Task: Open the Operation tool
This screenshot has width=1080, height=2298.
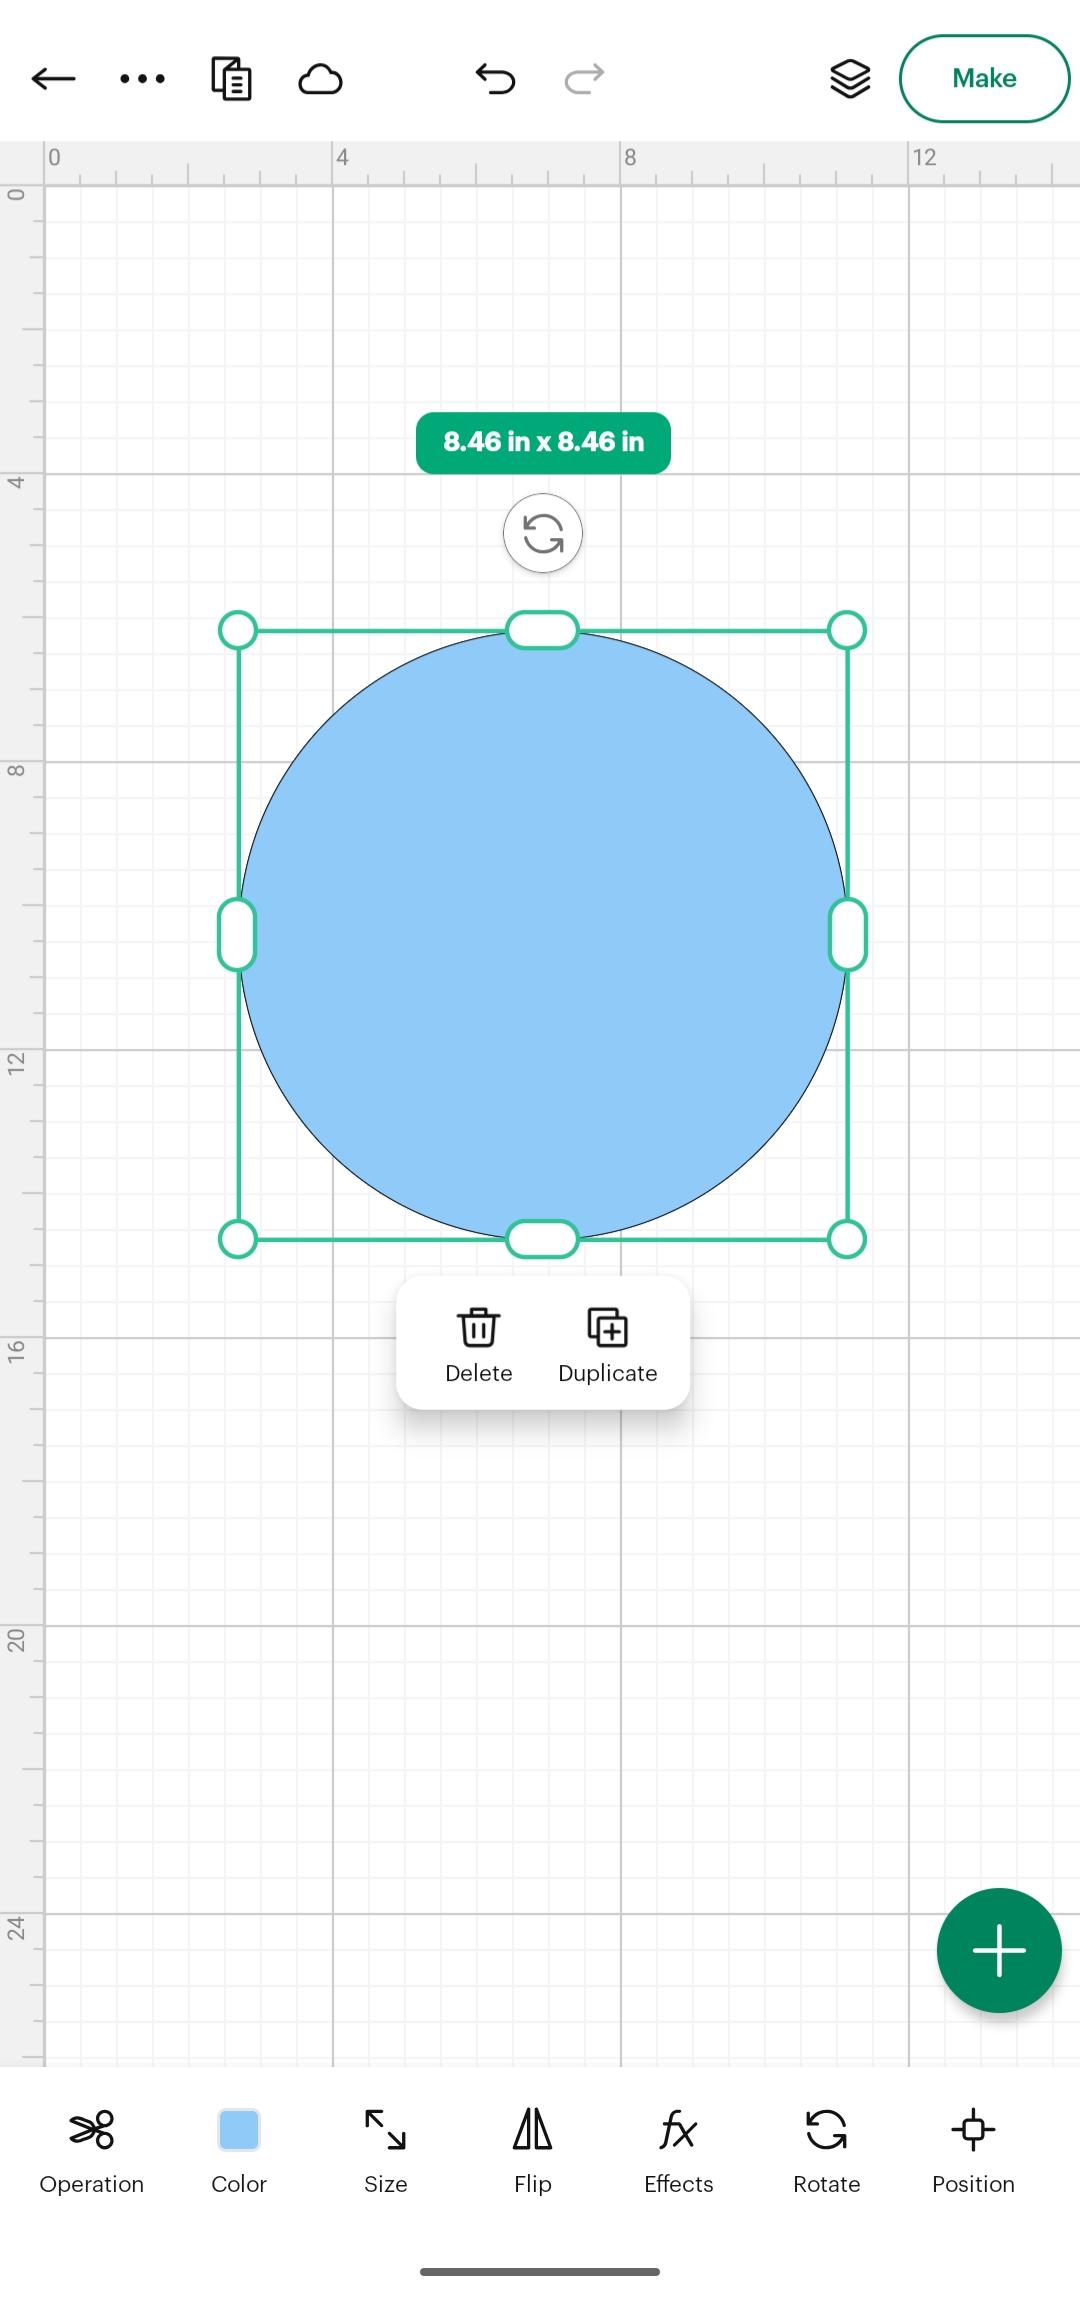Action: pos(92,2151)
